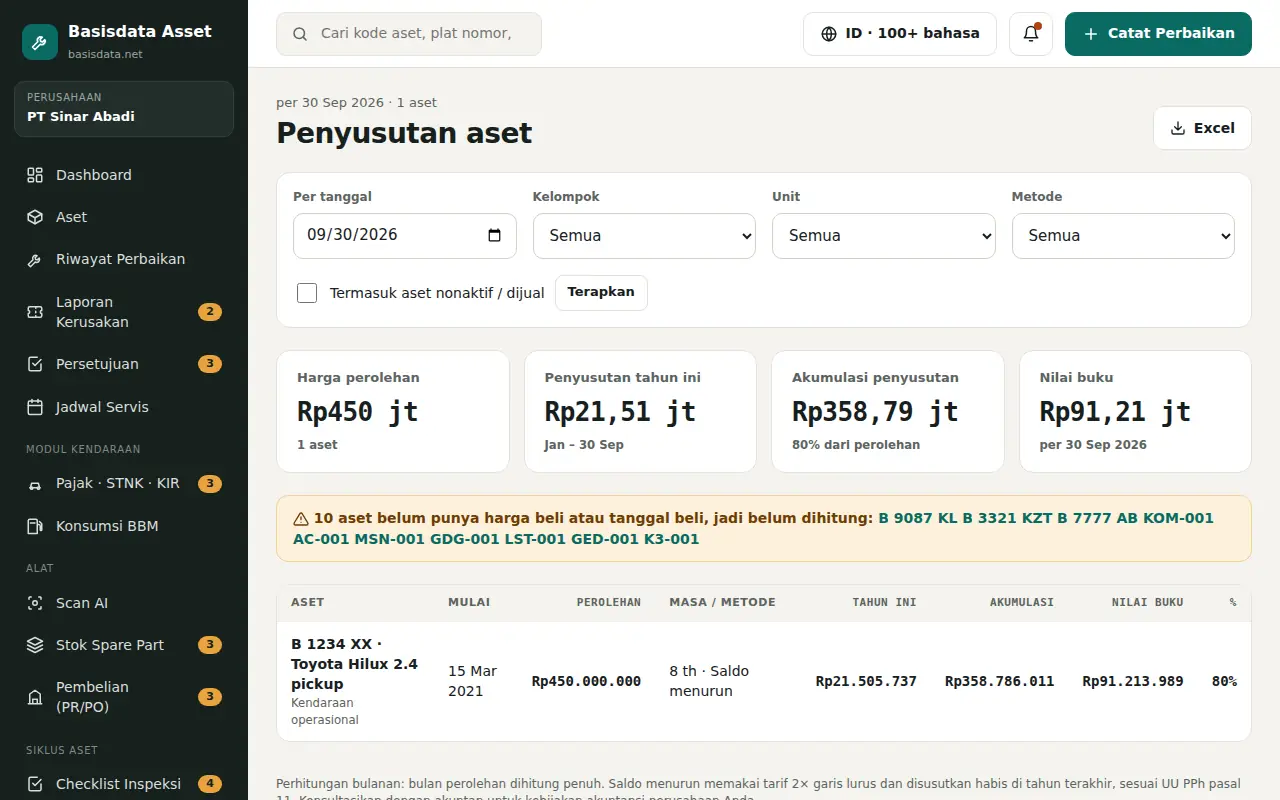The height and width of the screenshot is (800, 1280).
Task: Click the Konsumsi BBM fuel pump icon
Action: coord(35,526)
